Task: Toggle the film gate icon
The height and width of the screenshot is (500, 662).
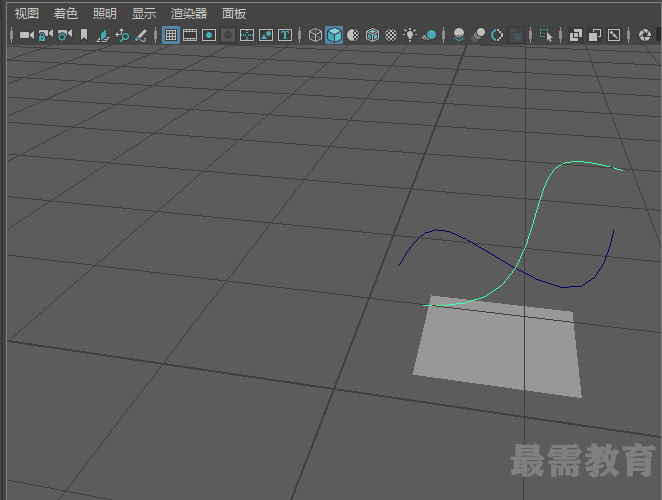Action: [190, 35]
